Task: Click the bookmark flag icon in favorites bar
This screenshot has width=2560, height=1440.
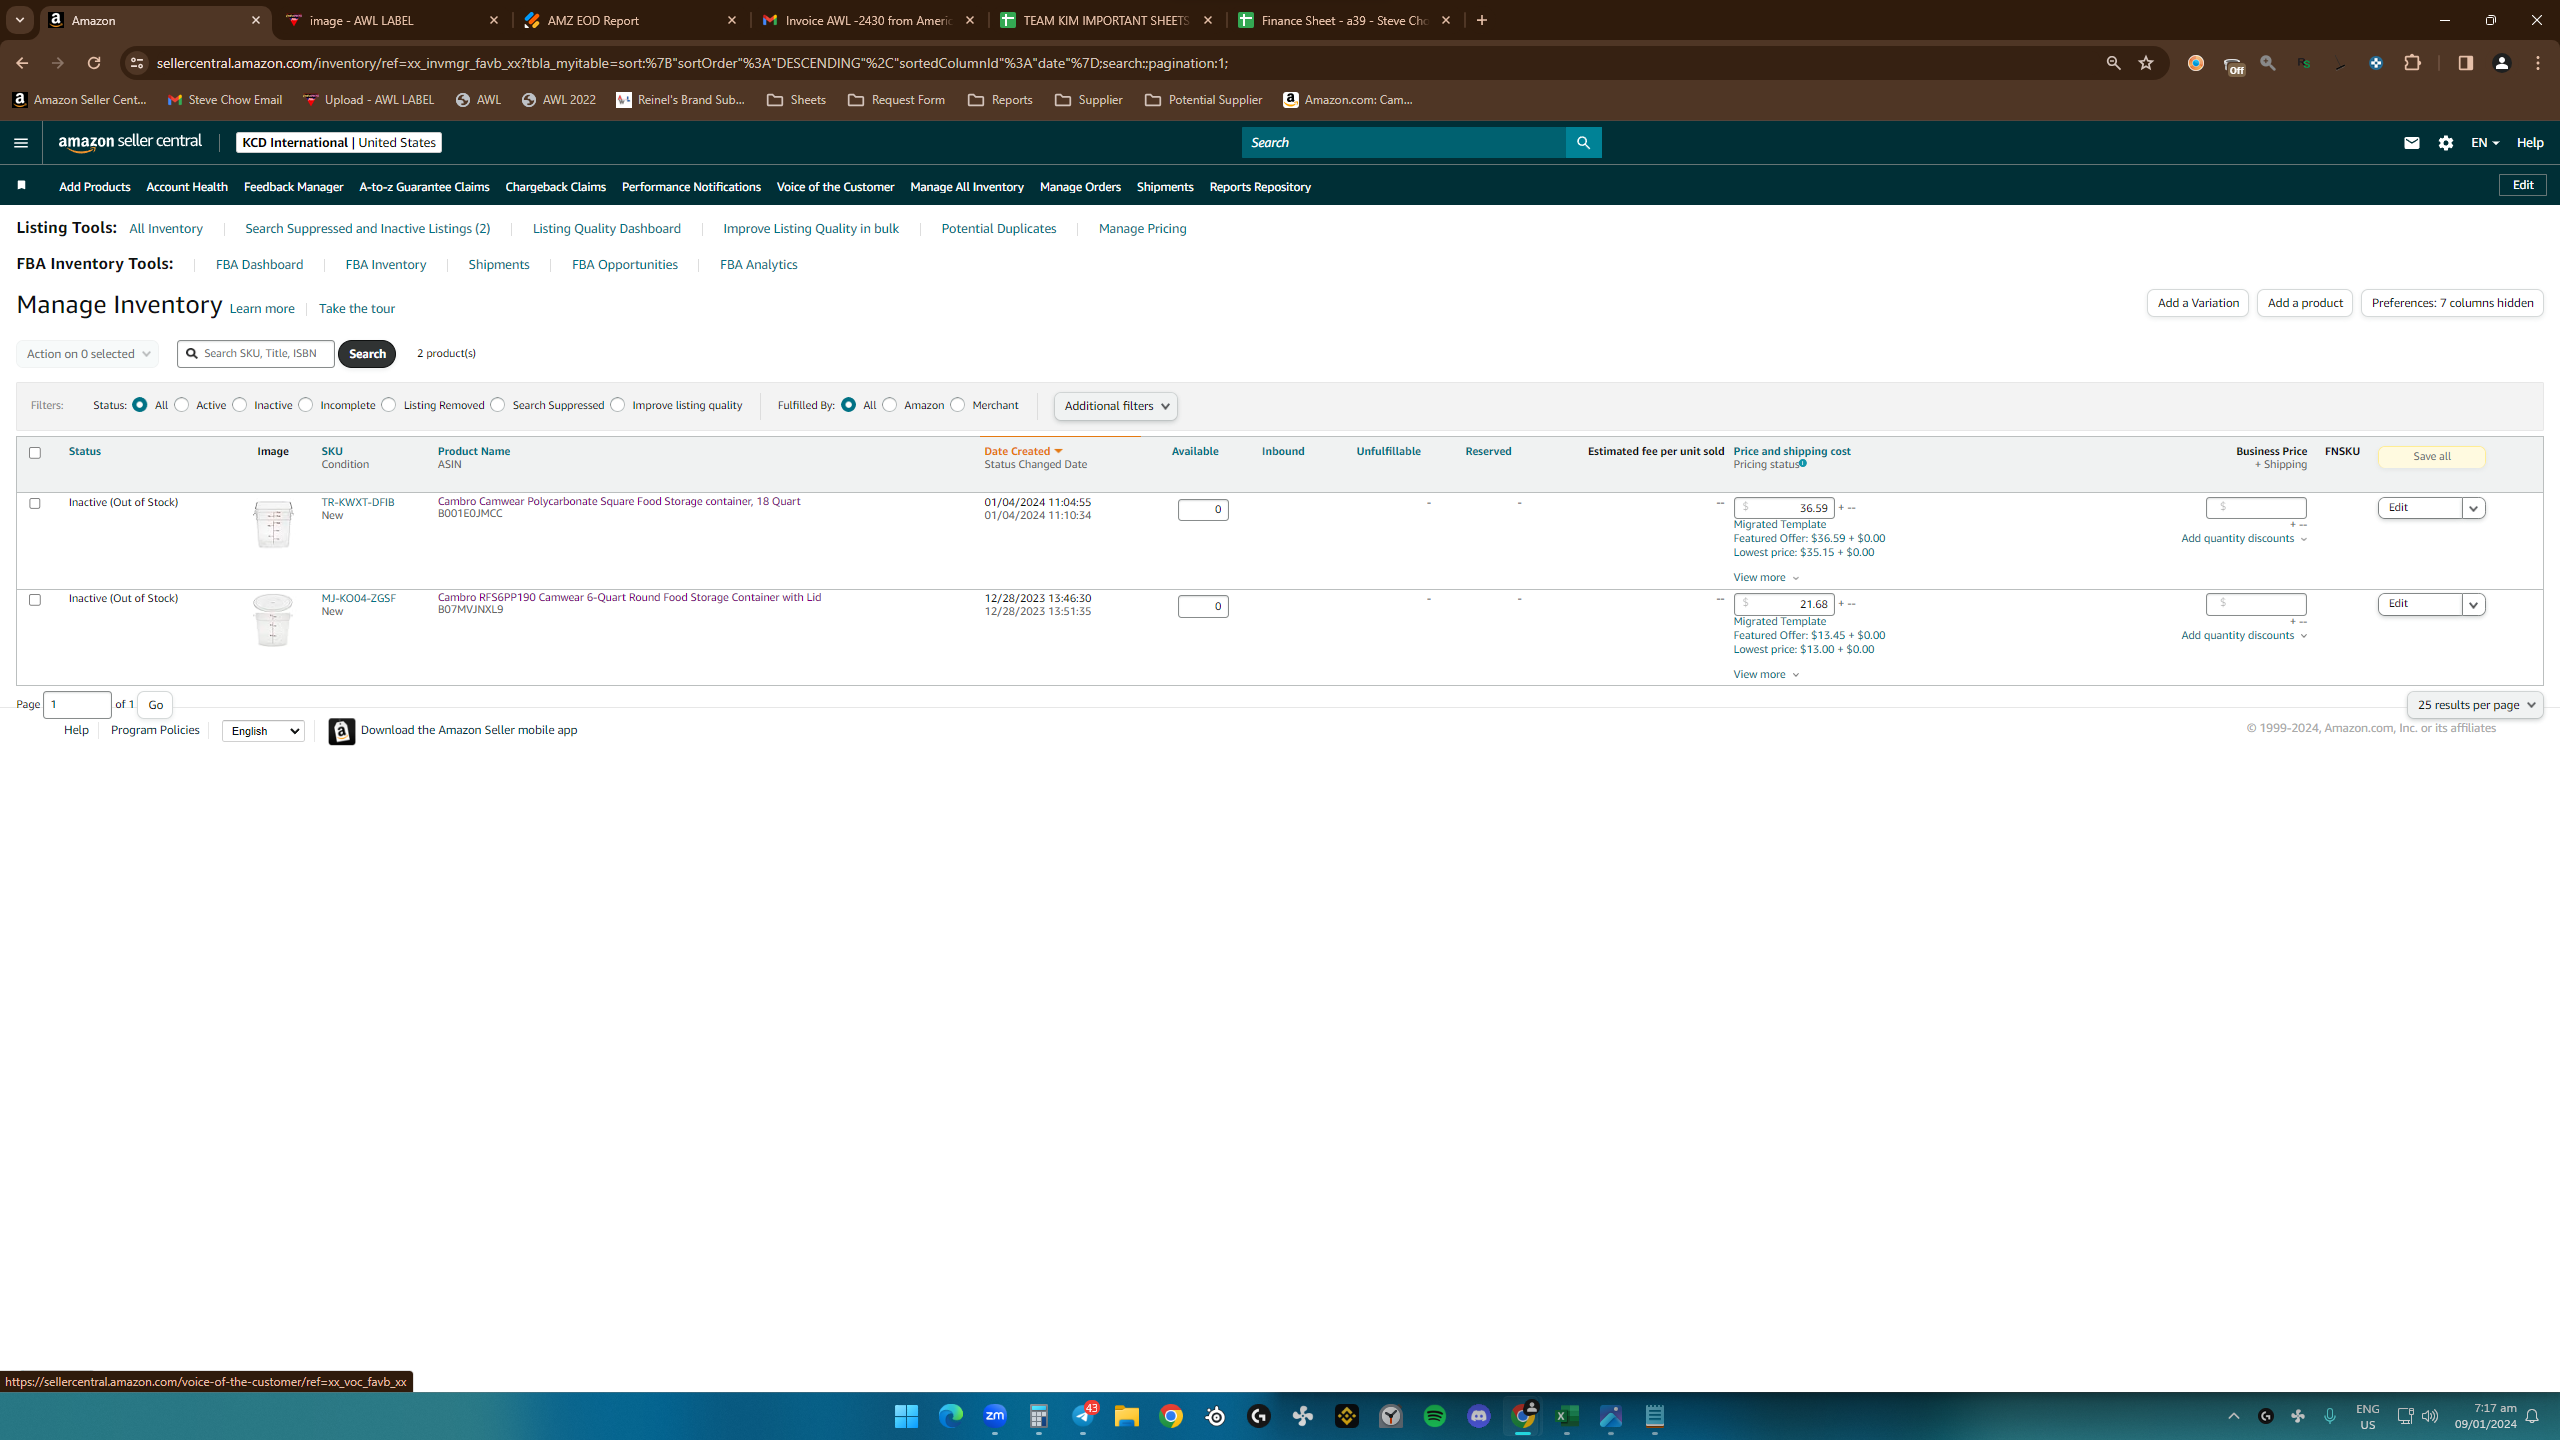Action: (21, 186)
